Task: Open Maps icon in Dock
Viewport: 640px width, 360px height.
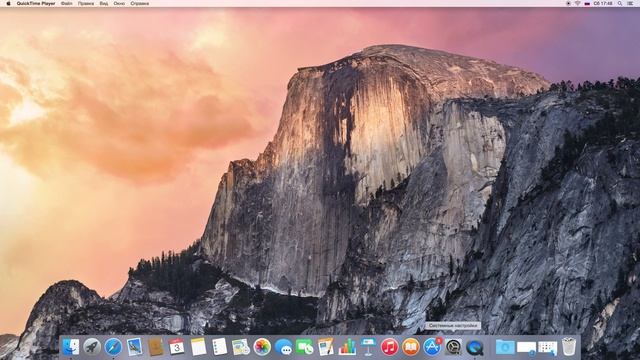Action: coord(241,347)
